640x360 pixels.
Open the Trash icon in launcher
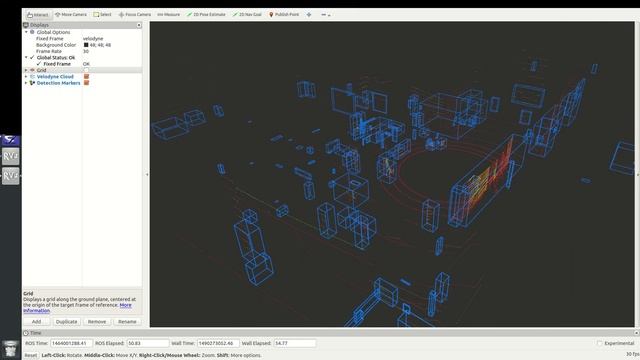(x=11, y=349)
